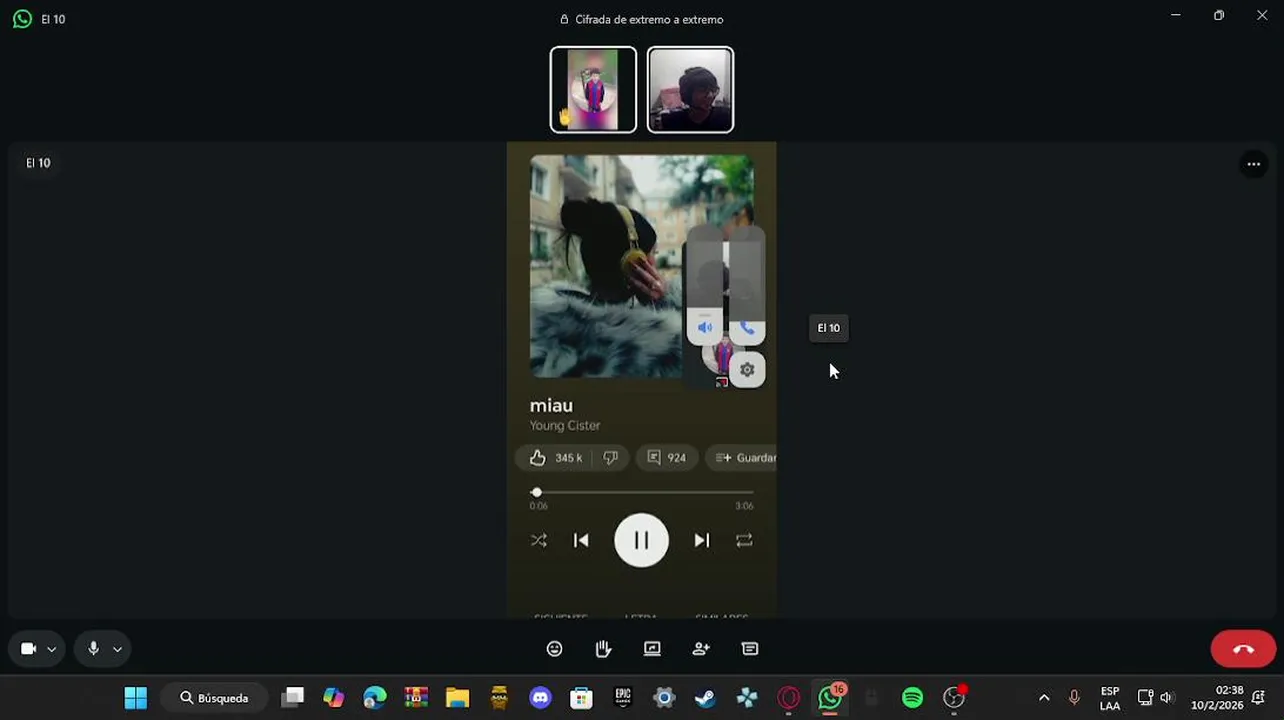Open the gear settings in the volume overlay
Image resolution: width=1284 pixels, height=720 pixels.
pyautogui.click(x=747, y=370)
